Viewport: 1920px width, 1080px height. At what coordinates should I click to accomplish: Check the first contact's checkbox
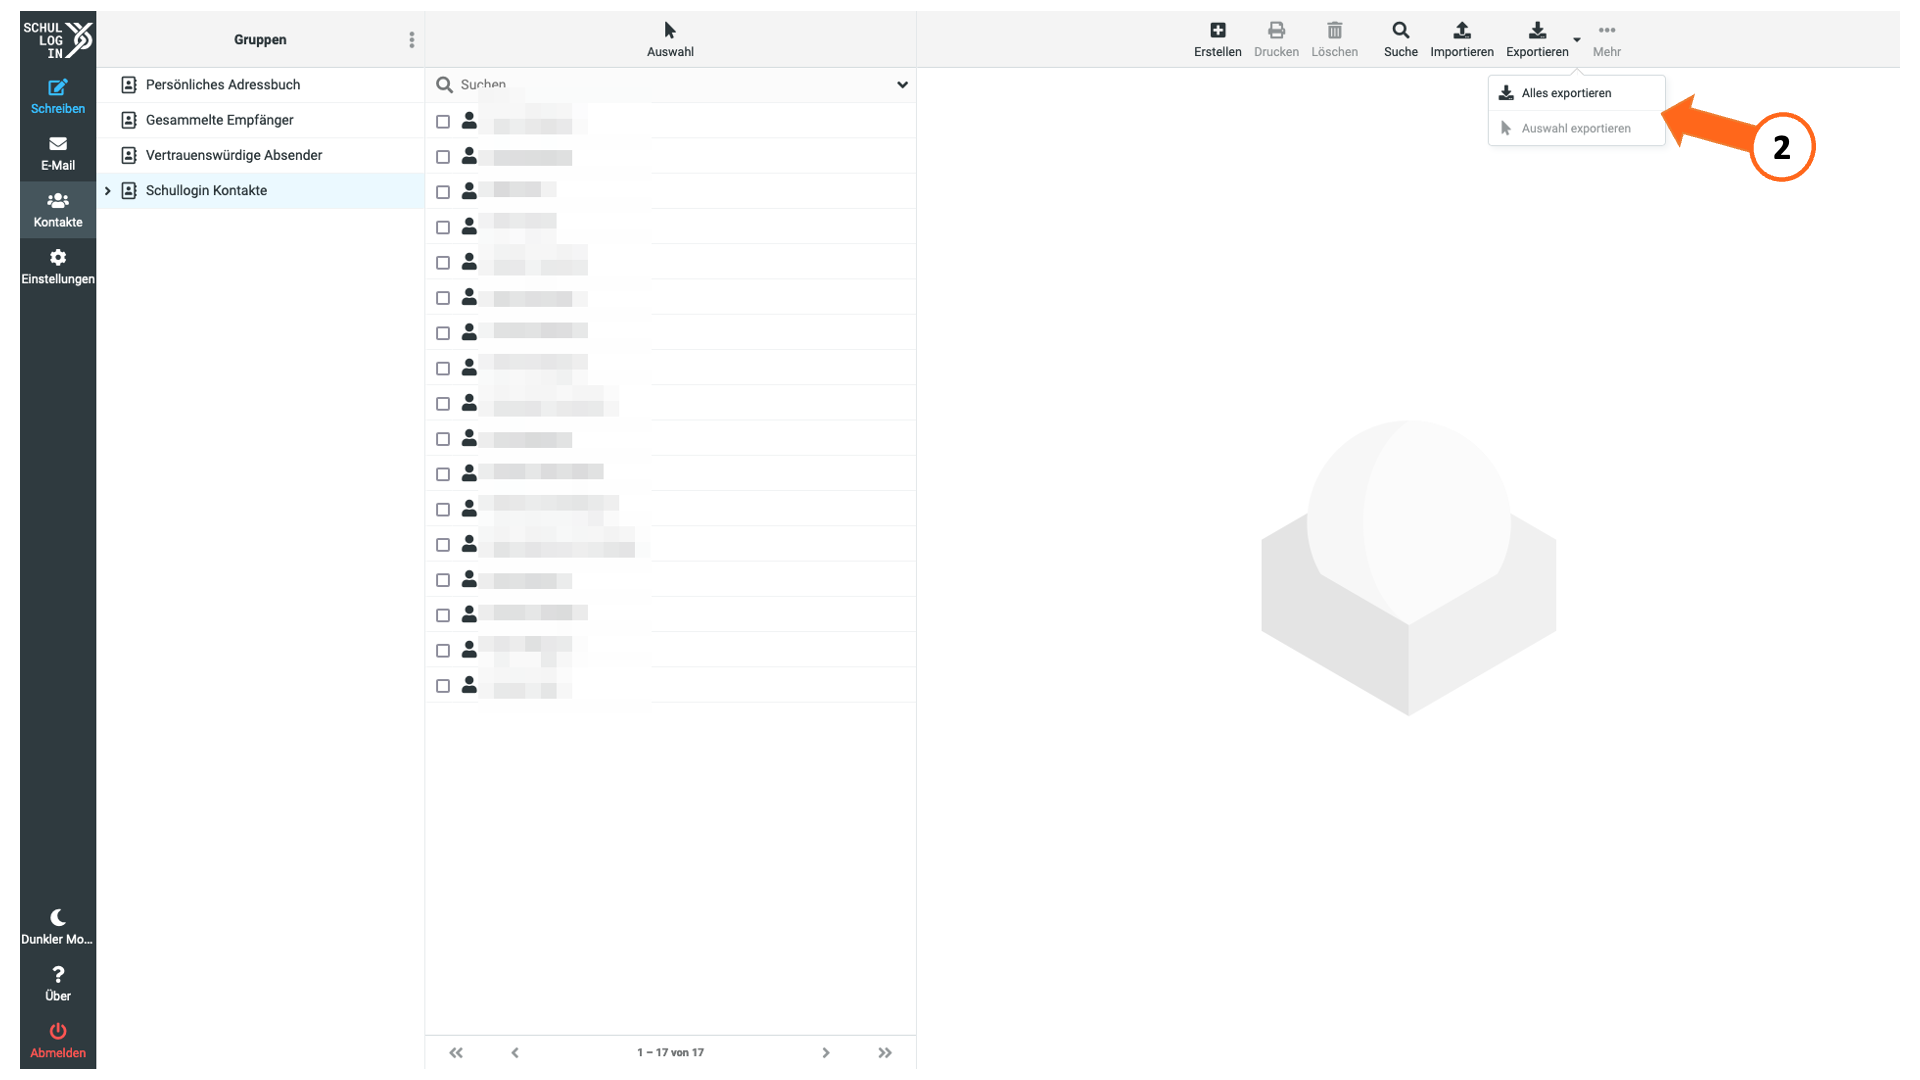443,121
